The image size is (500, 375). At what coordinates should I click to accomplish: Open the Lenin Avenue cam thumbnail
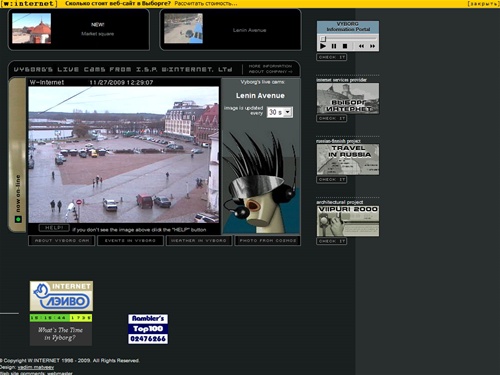183,28
